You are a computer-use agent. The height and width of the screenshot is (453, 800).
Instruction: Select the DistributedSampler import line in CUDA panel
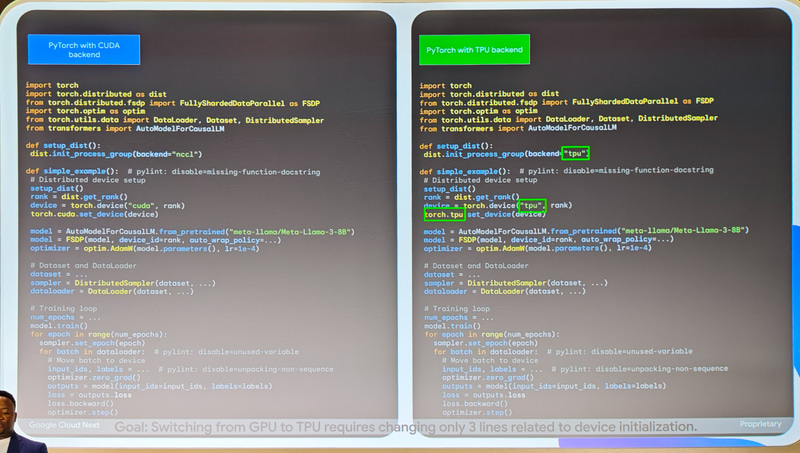click(x=175, y=120)
